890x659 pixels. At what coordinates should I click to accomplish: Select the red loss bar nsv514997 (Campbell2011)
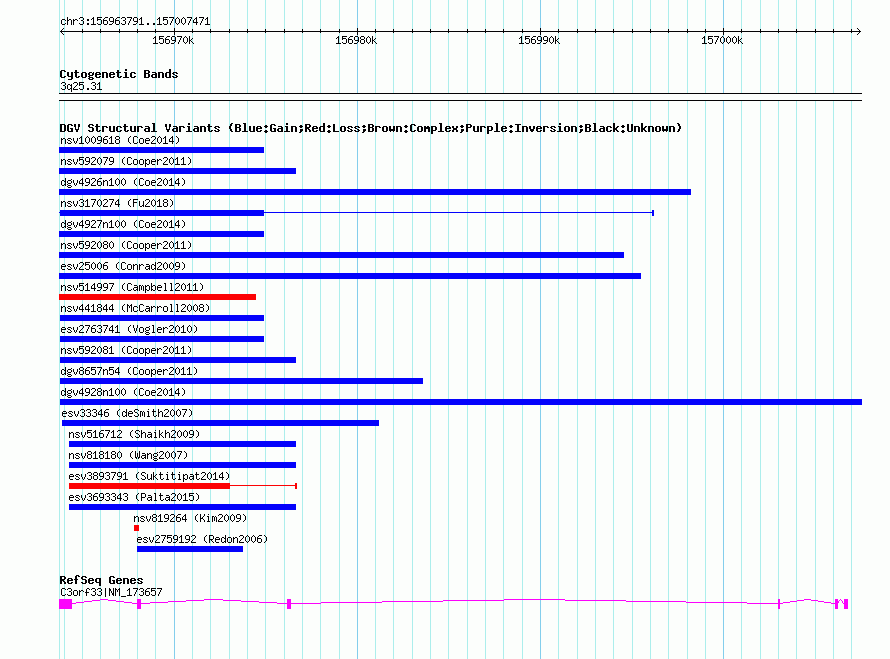(x=157, y=297)
